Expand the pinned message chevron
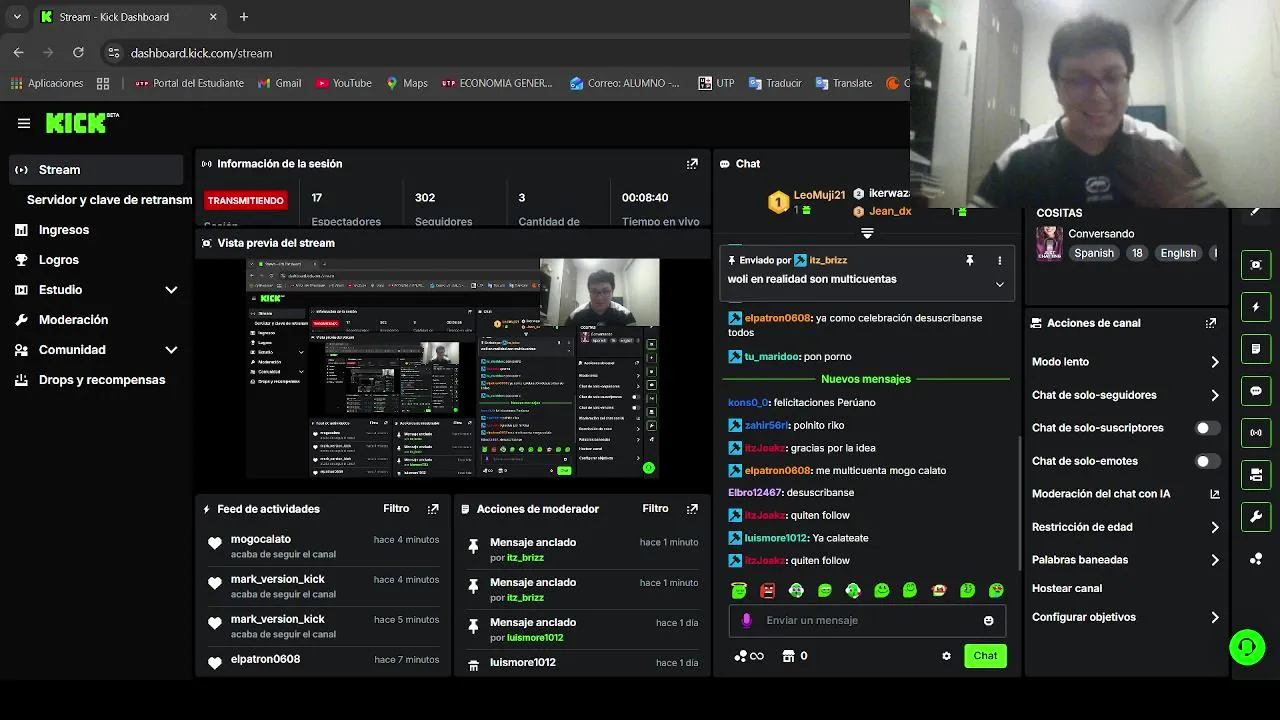This screenshot has height=720, width=1280. point(999,284)
